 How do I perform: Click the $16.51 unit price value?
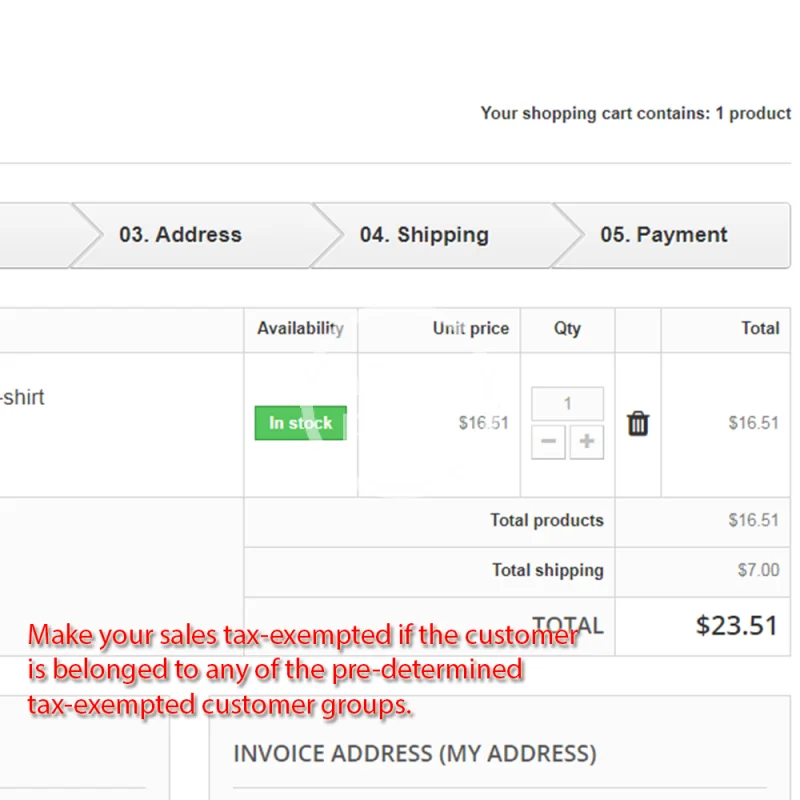(483, 423)
